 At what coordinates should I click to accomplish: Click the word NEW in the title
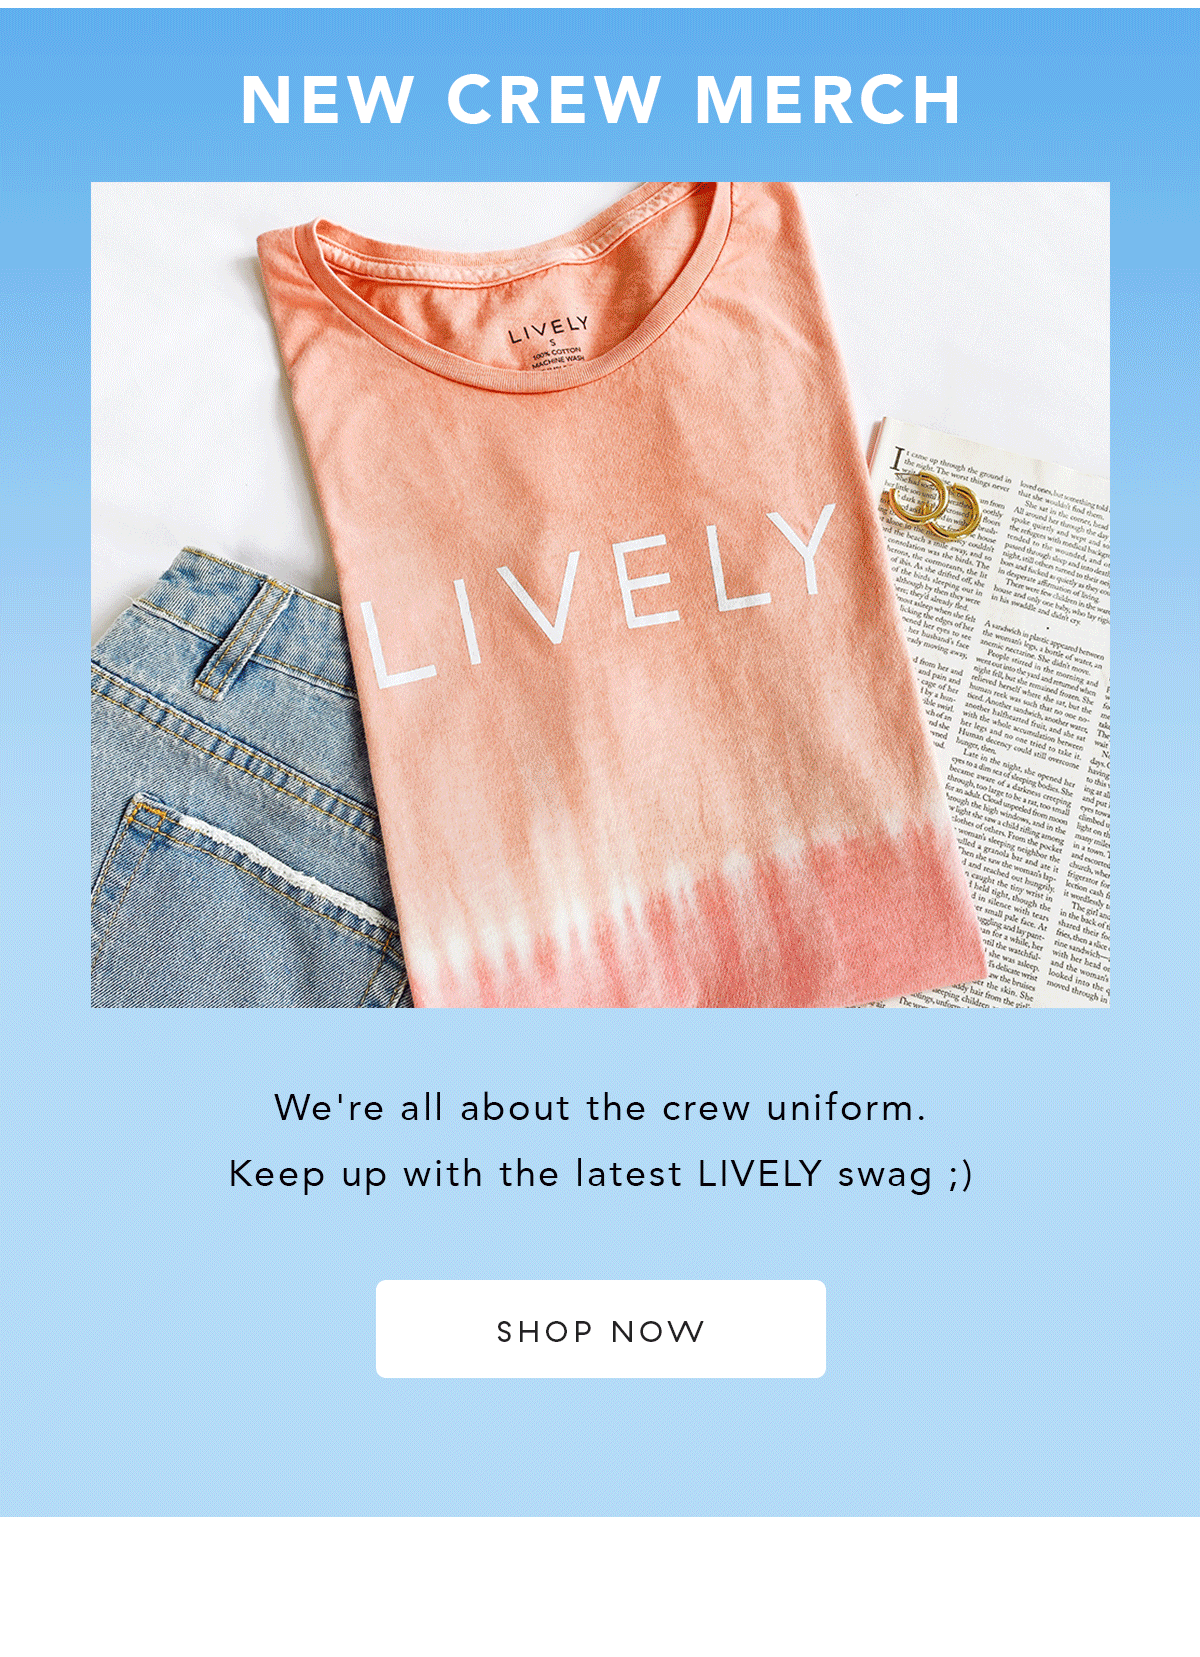[x=327, y=100]
